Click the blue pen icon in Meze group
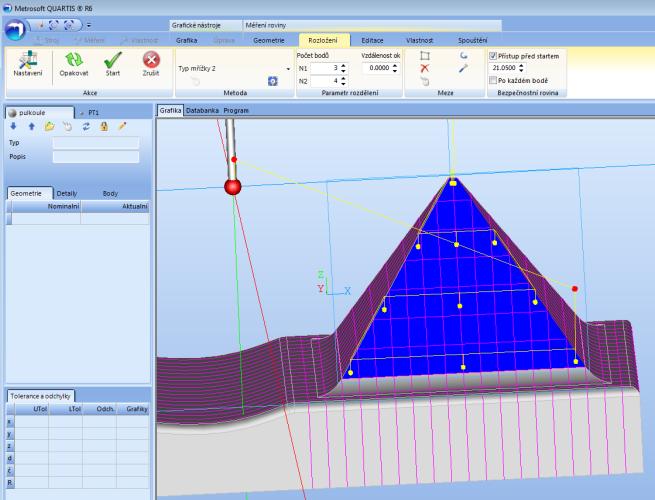 tap(463, 68)
